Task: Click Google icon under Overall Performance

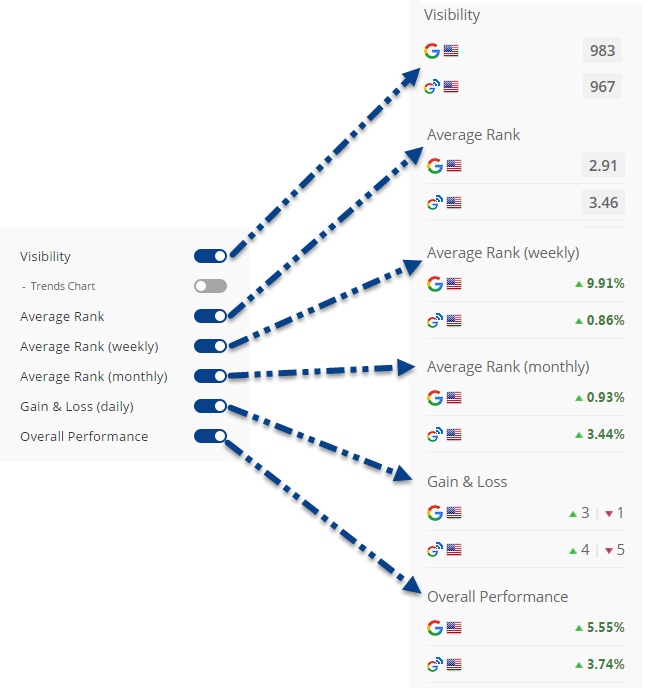Action: click(435, 628)
